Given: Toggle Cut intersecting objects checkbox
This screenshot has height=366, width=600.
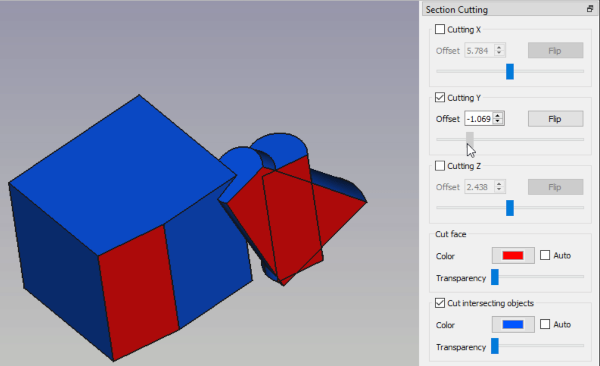Looking at the screenshot, I should 440,303.
